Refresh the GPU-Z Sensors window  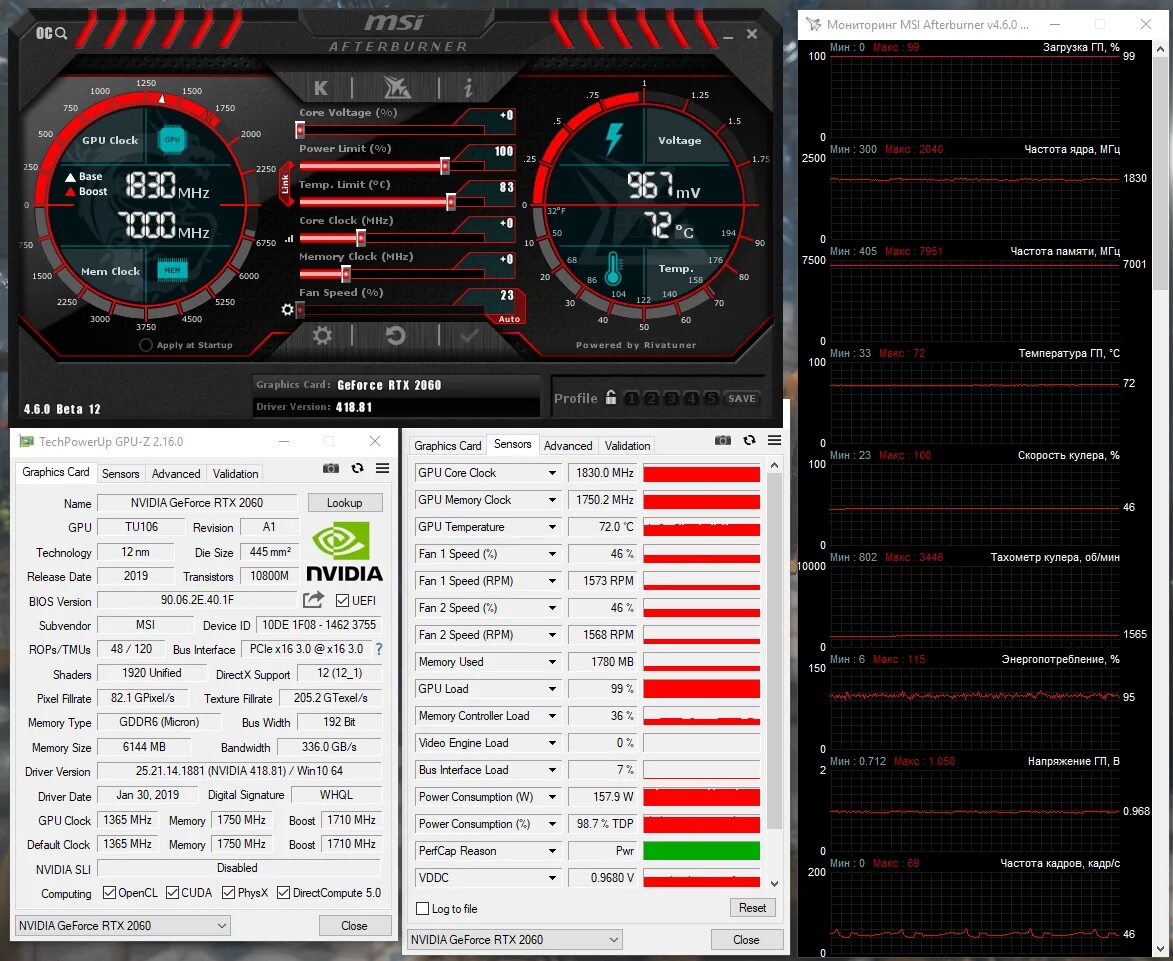pos(750,440)
